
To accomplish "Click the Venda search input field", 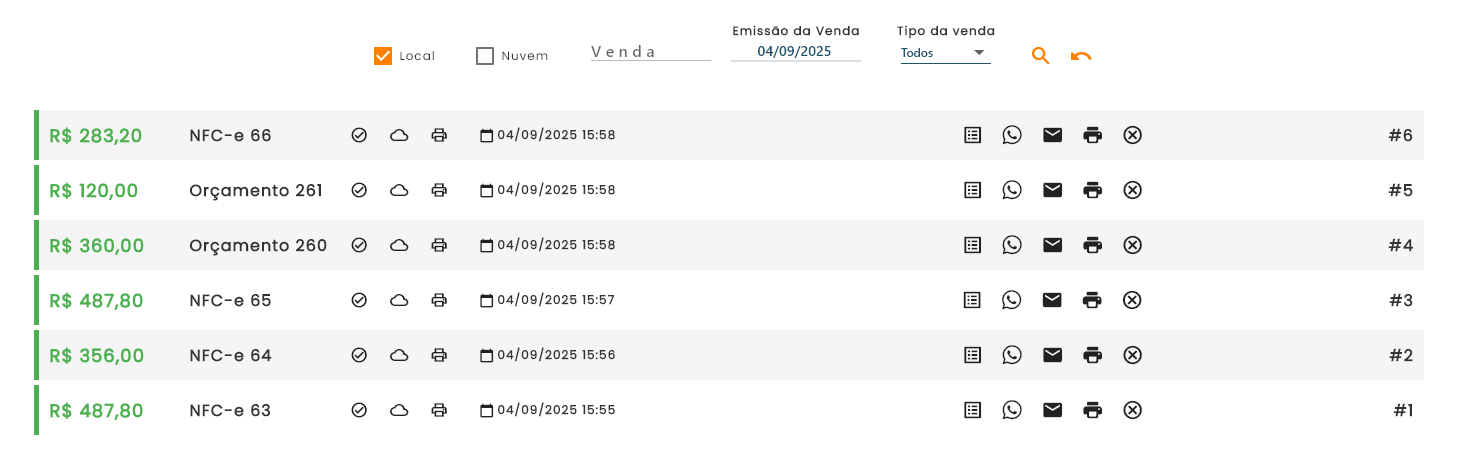I will coord(650,52).
